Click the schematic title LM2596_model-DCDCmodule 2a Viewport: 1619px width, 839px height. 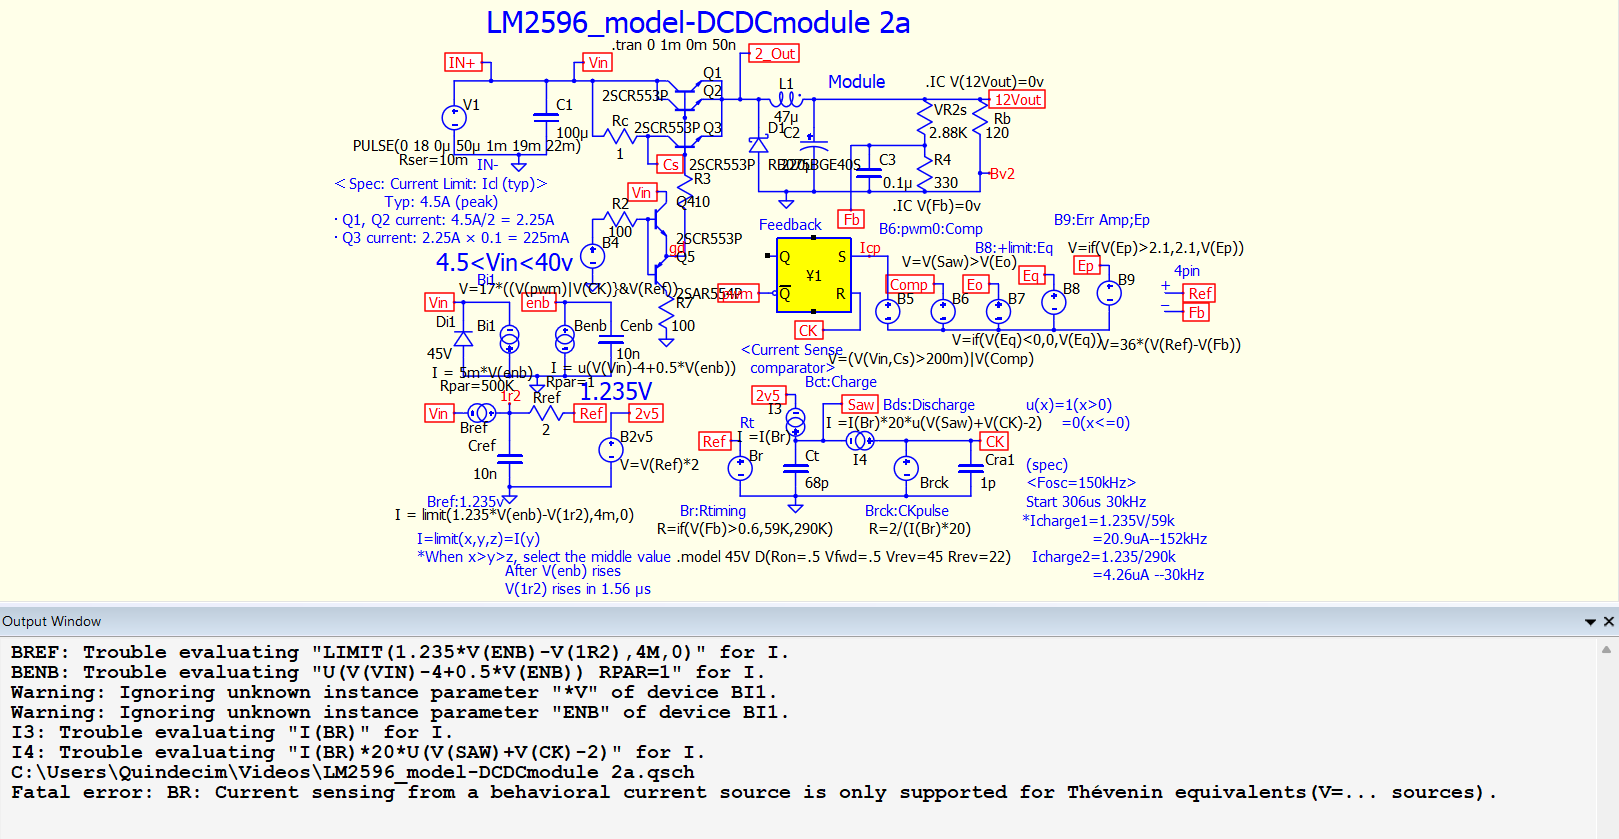[x=697, y=22]
